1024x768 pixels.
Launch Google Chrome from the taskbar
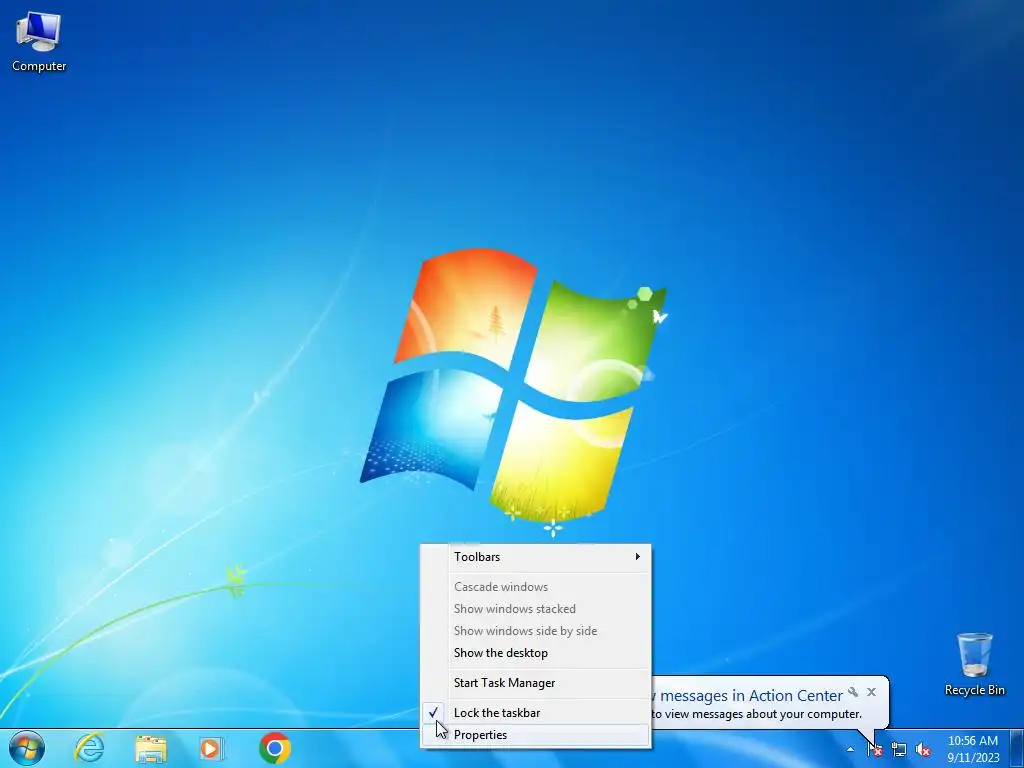click(x=275, y=748)
